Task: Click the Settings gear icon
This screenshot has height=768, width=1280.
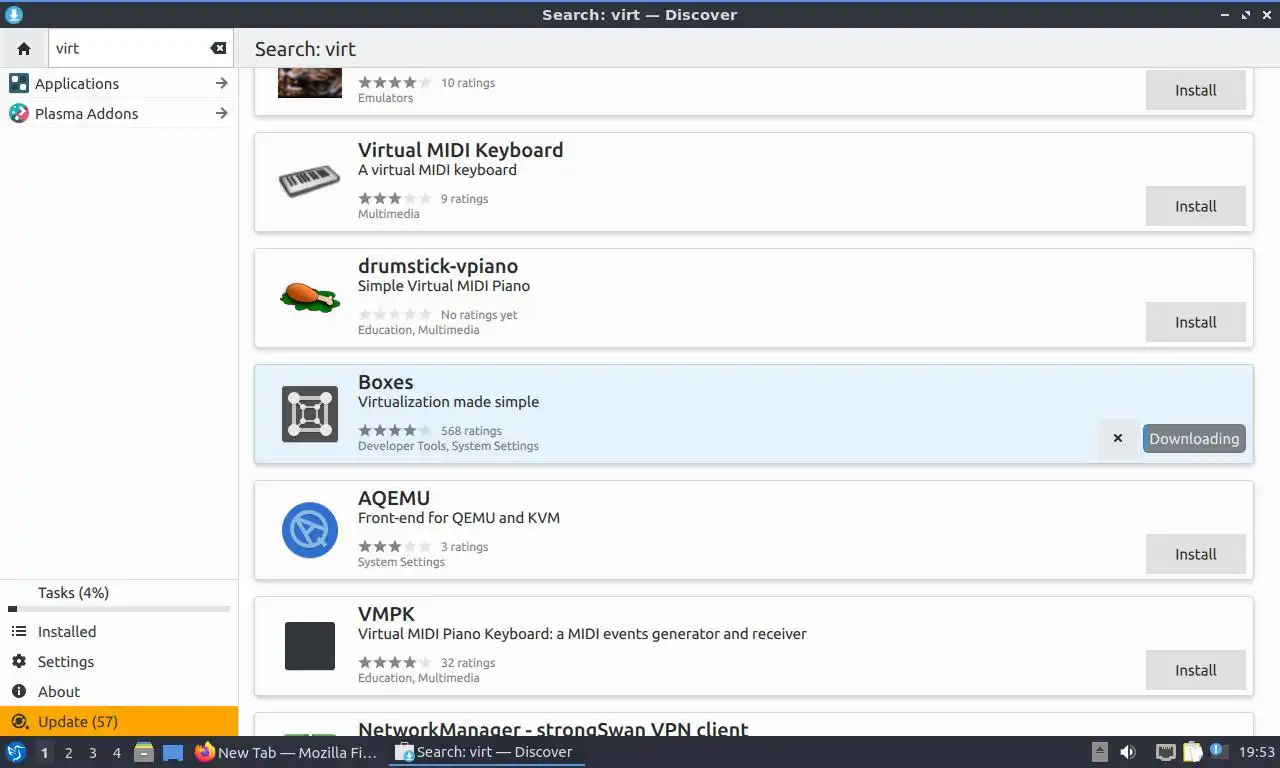Action: click(x=19, y=662)
